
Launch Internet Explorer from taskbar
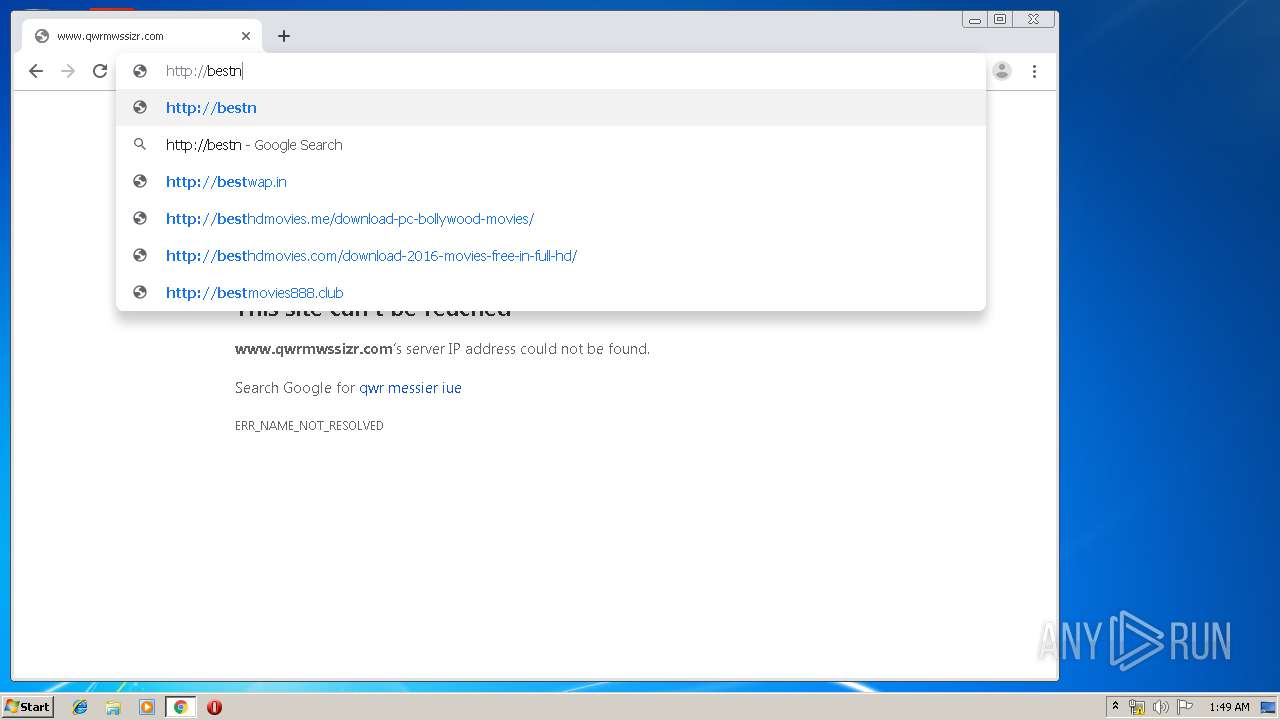click(80, 707)
